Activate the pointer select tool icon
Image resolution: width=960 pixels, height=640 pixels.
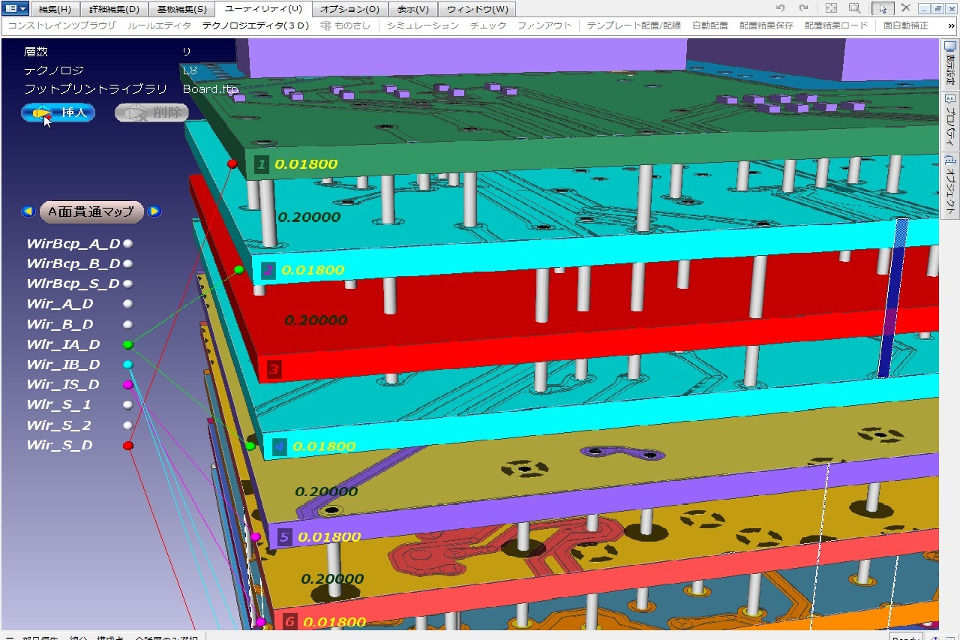pyautogui.click(x=881, y=8)
